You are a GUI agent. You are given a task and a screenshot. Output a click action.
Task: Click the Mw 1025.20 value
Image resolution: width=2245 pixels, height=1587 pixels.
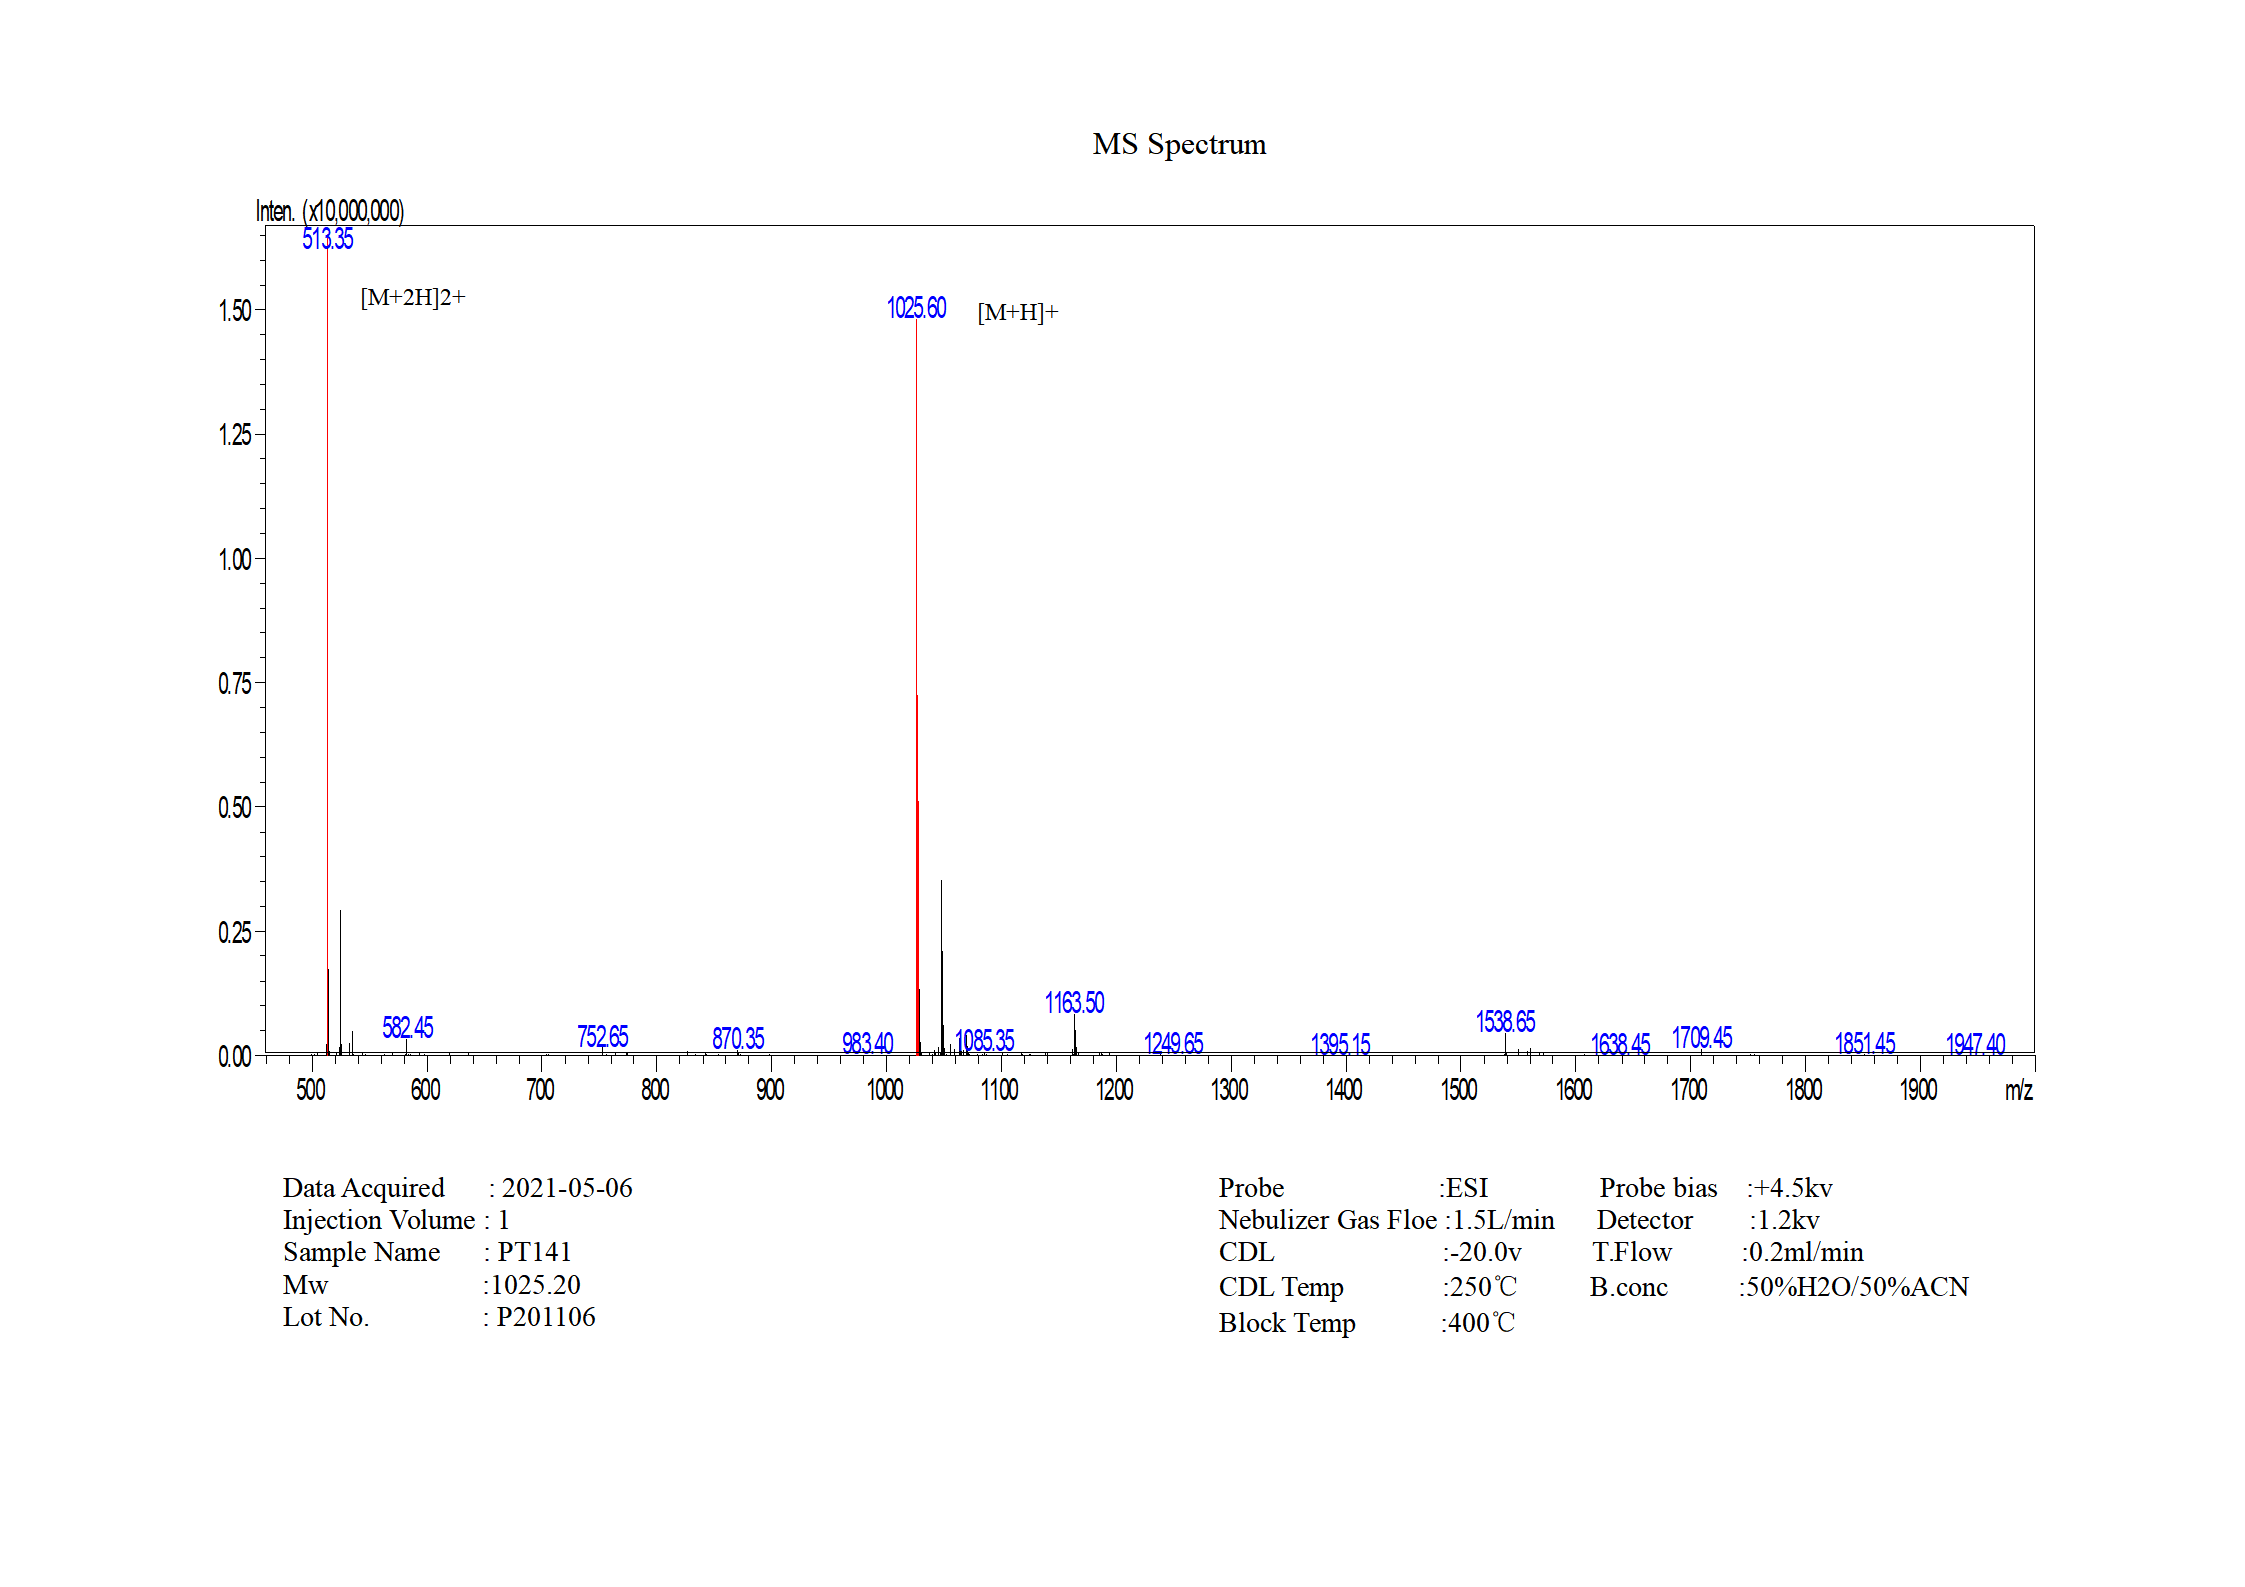point(535,1285)
